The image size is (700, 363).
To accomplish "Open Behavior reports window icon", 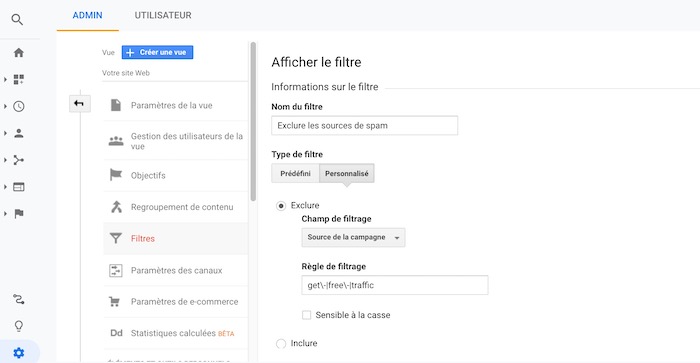I will coord(18,187).
